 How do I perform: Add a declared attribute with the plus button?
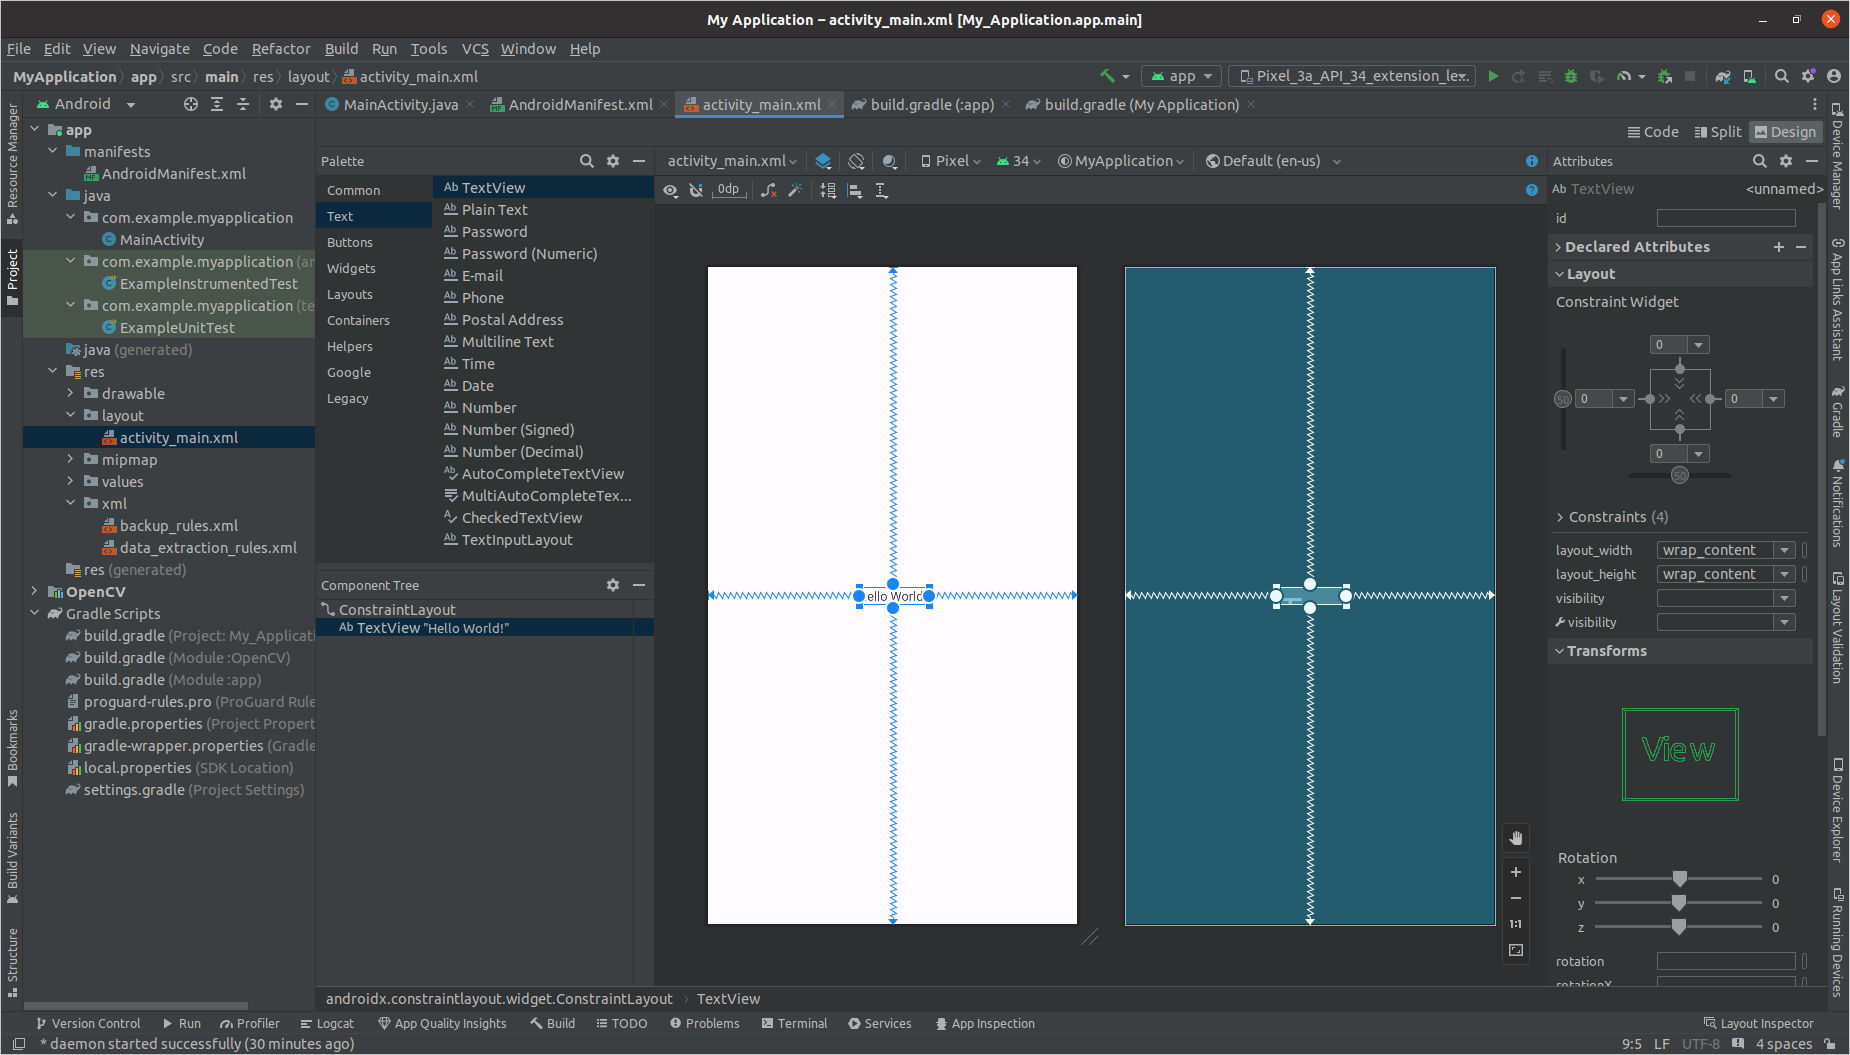tap(1778, 247)
